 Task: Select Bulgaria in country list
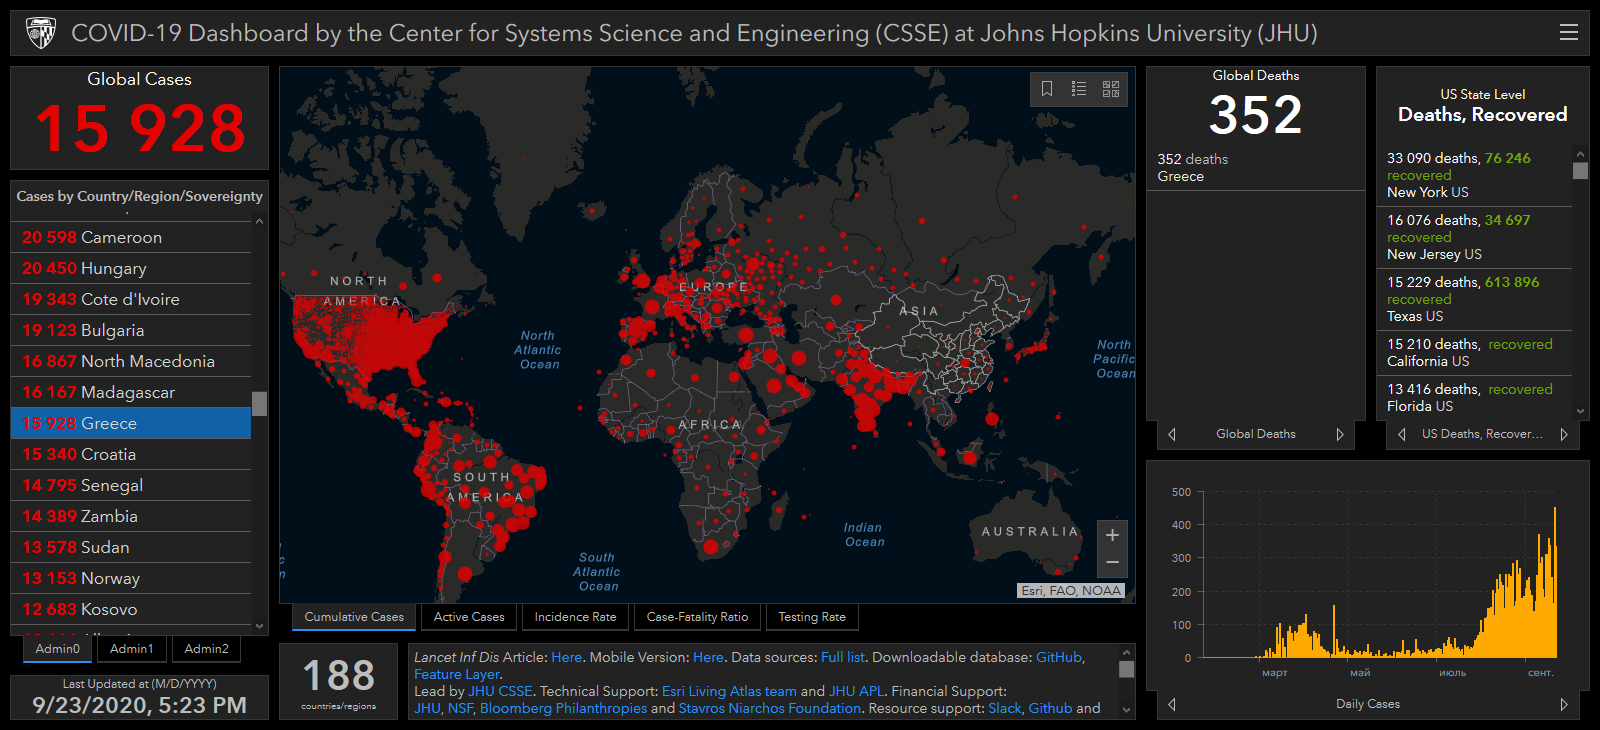(x=131, y=330)
